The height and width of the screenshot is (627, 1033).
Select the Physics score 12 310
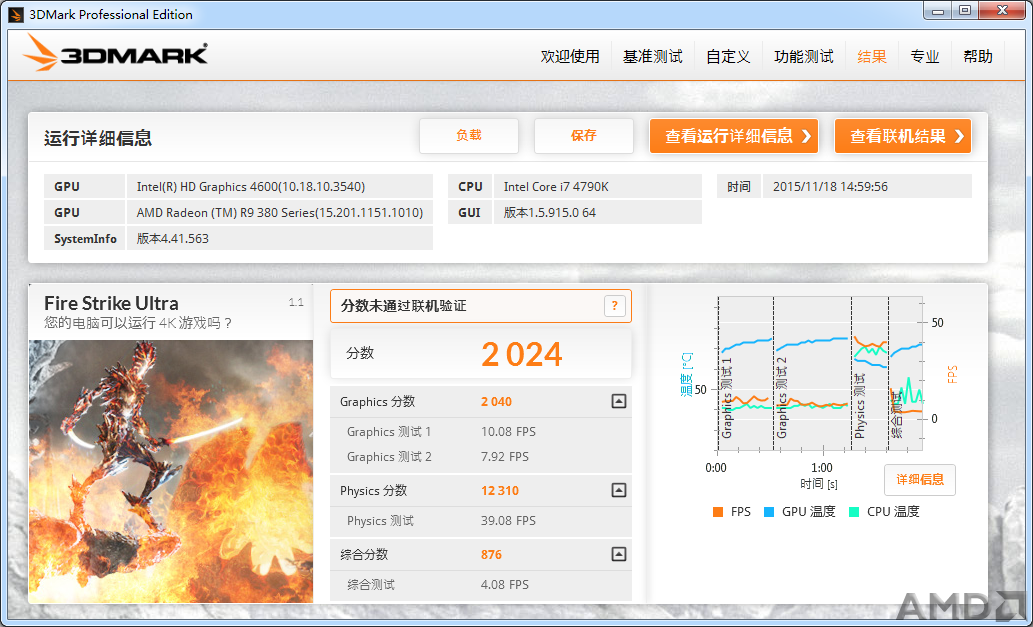[499, 491]
